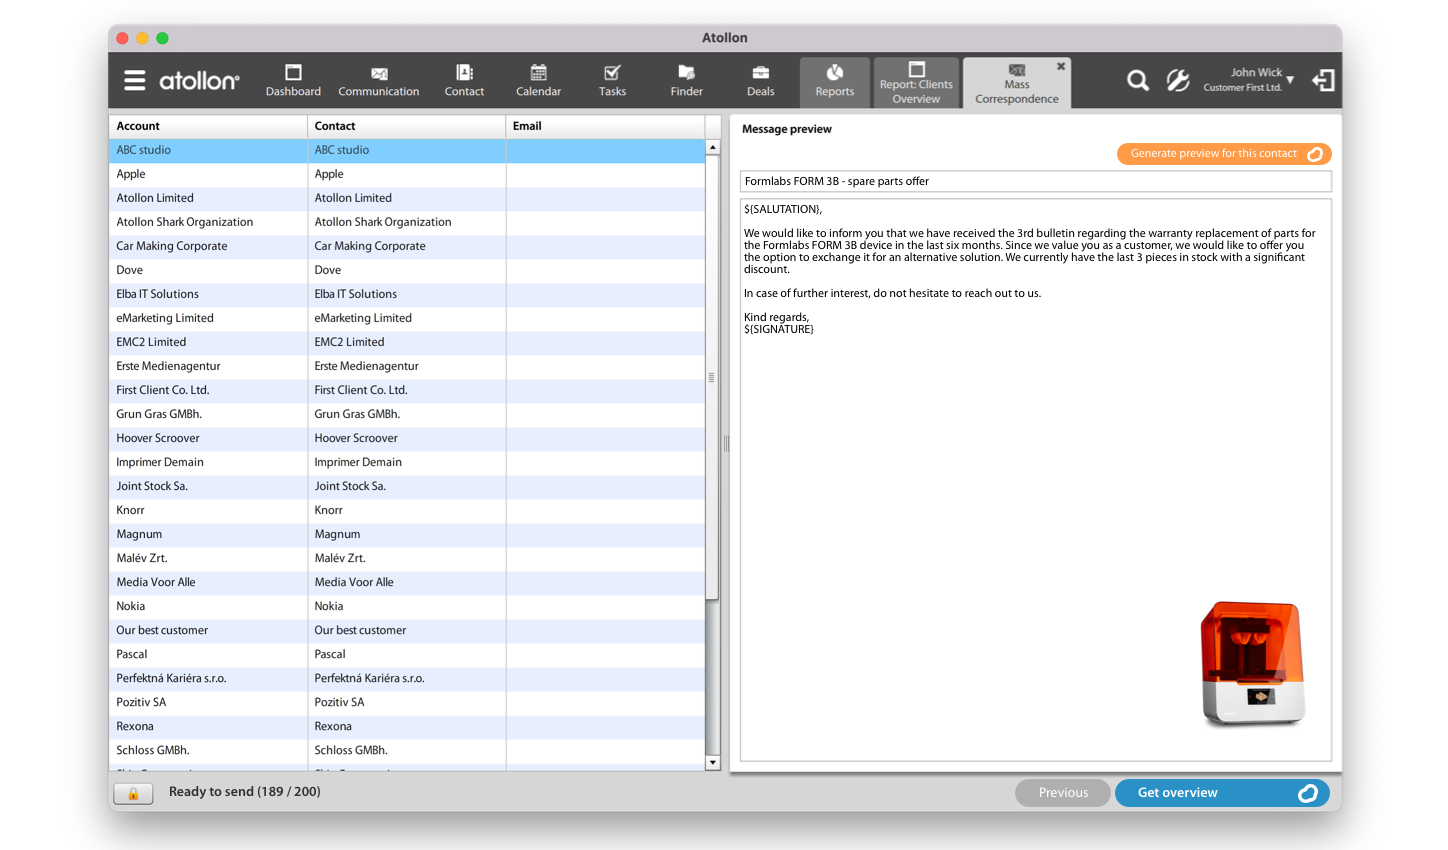This screenshot has width=1448, height=850.
Task: Open the Finder module
Action: 686,81
